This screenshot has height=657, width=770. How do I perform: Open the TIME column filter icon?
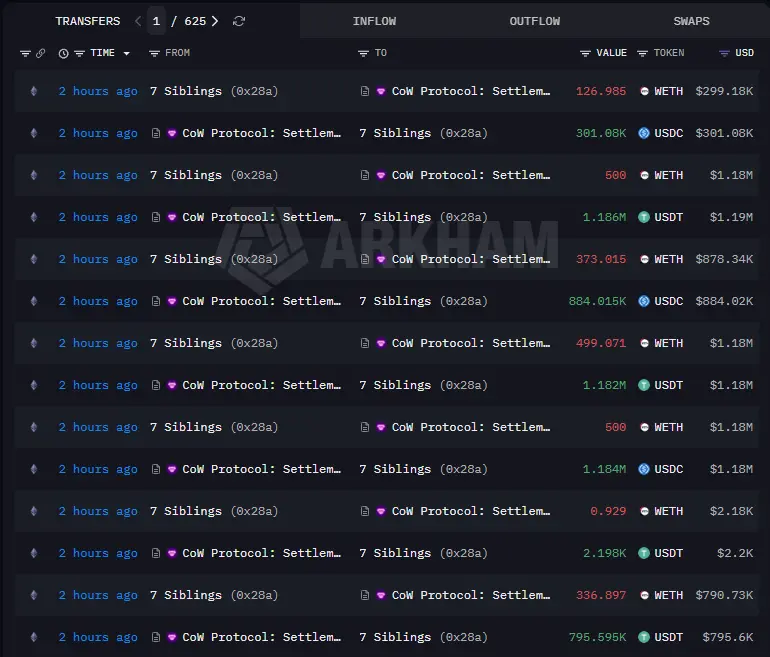[x=80, y=53]
